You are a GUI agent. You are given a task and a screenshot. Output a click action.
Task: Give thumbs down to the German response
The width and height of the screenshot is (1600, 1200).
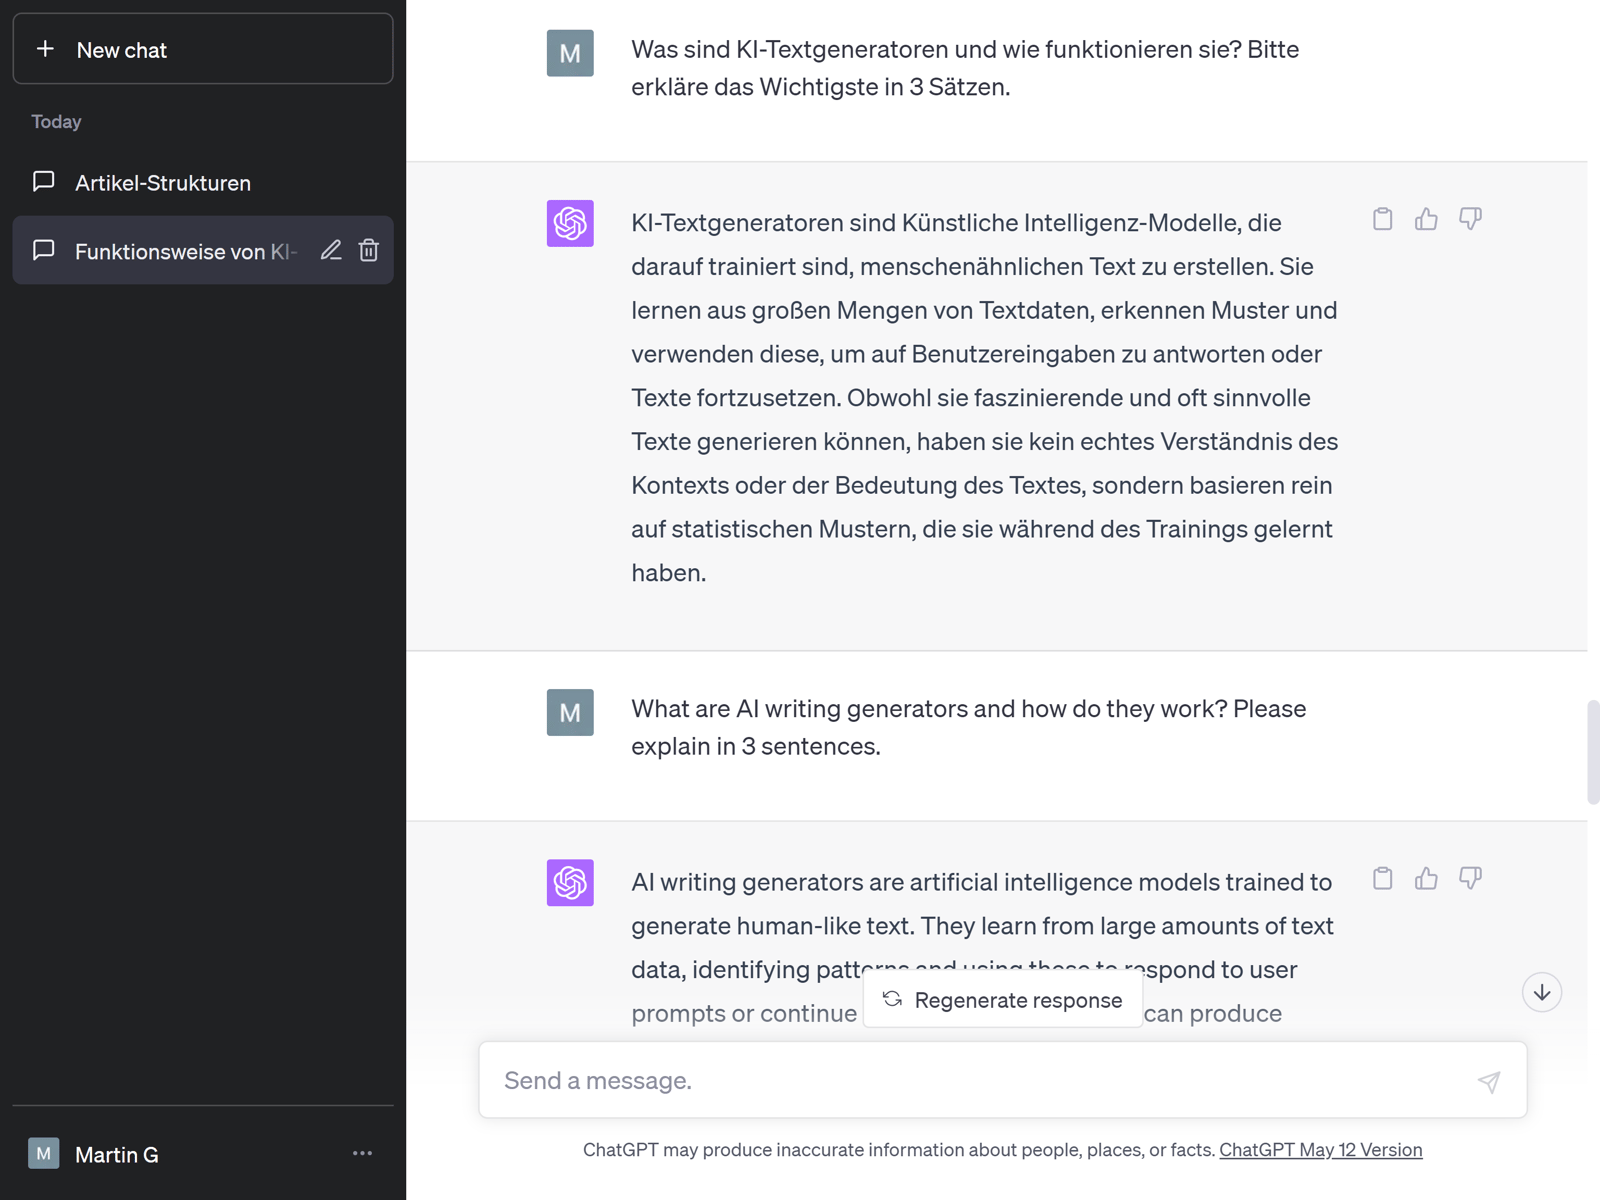[x=1471, y=219]
